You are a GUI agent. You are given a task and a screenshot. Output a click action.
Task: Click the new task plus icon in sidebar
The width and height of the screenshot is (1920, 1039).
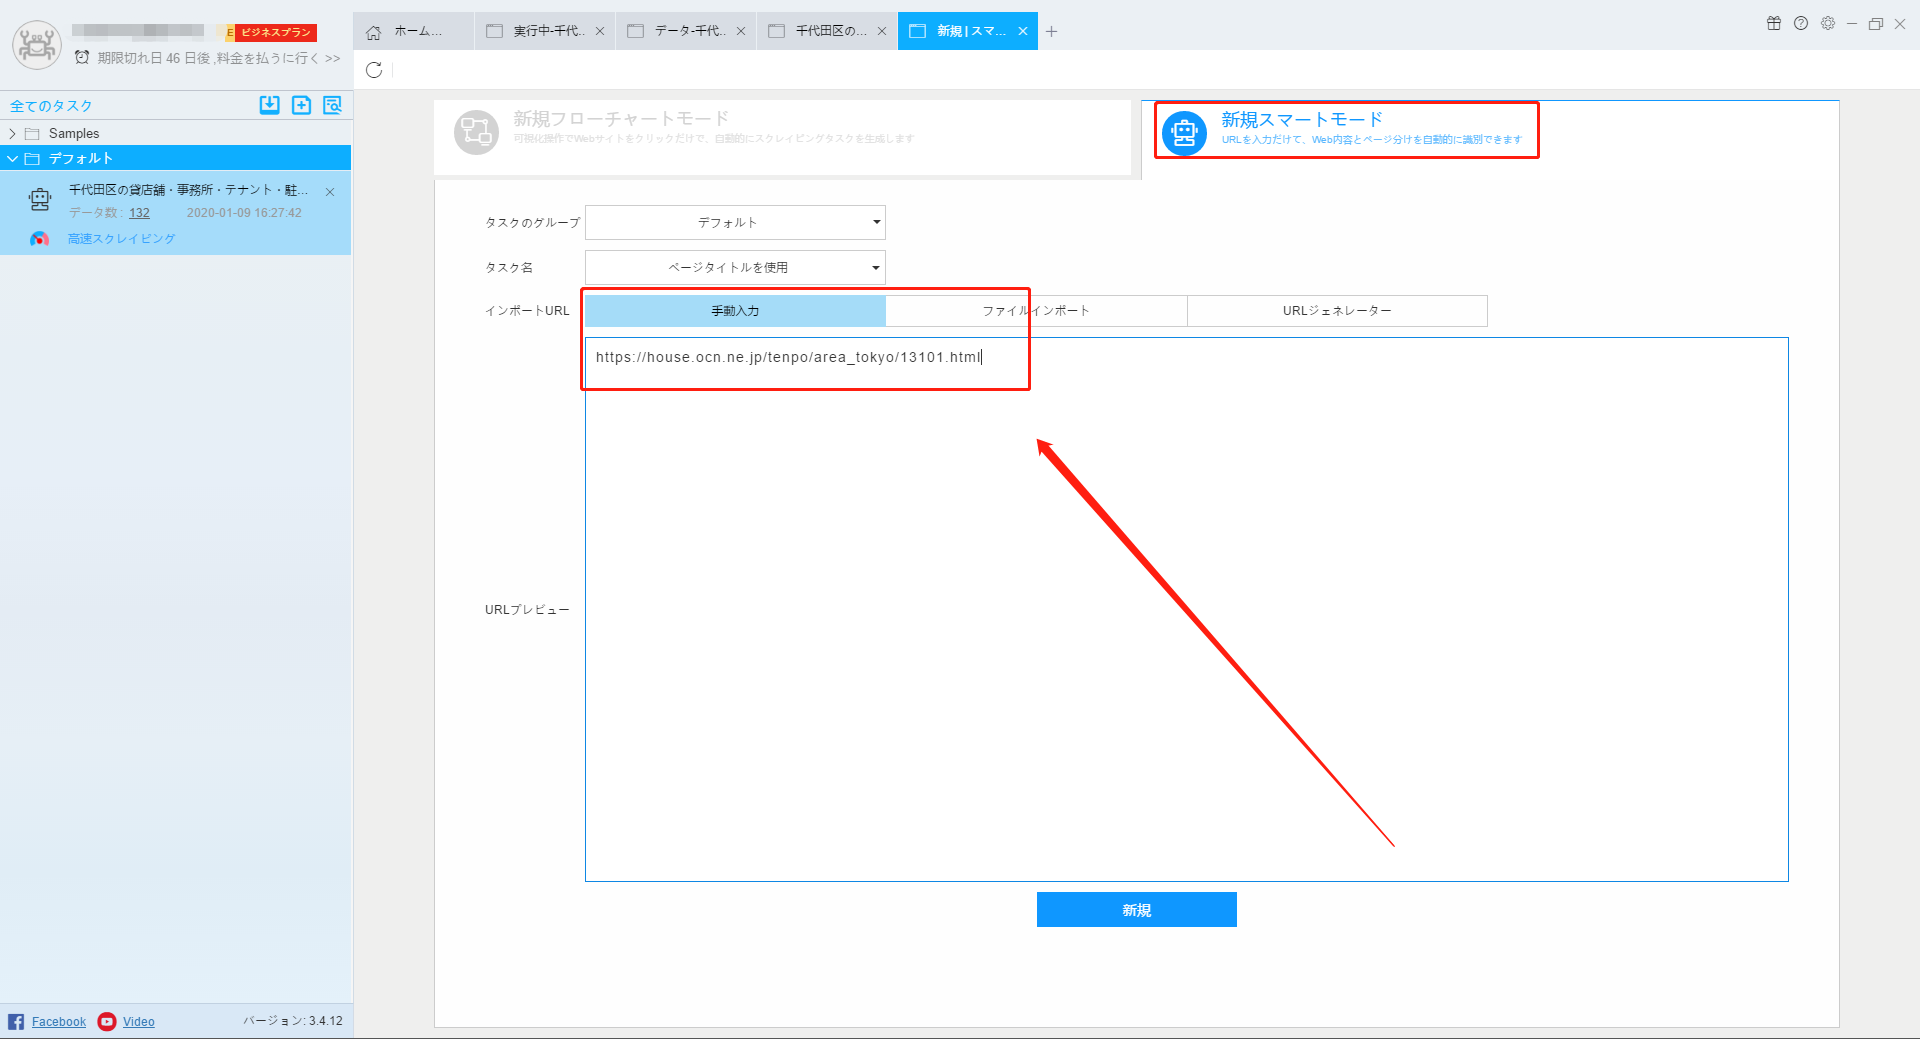(301, 105)
